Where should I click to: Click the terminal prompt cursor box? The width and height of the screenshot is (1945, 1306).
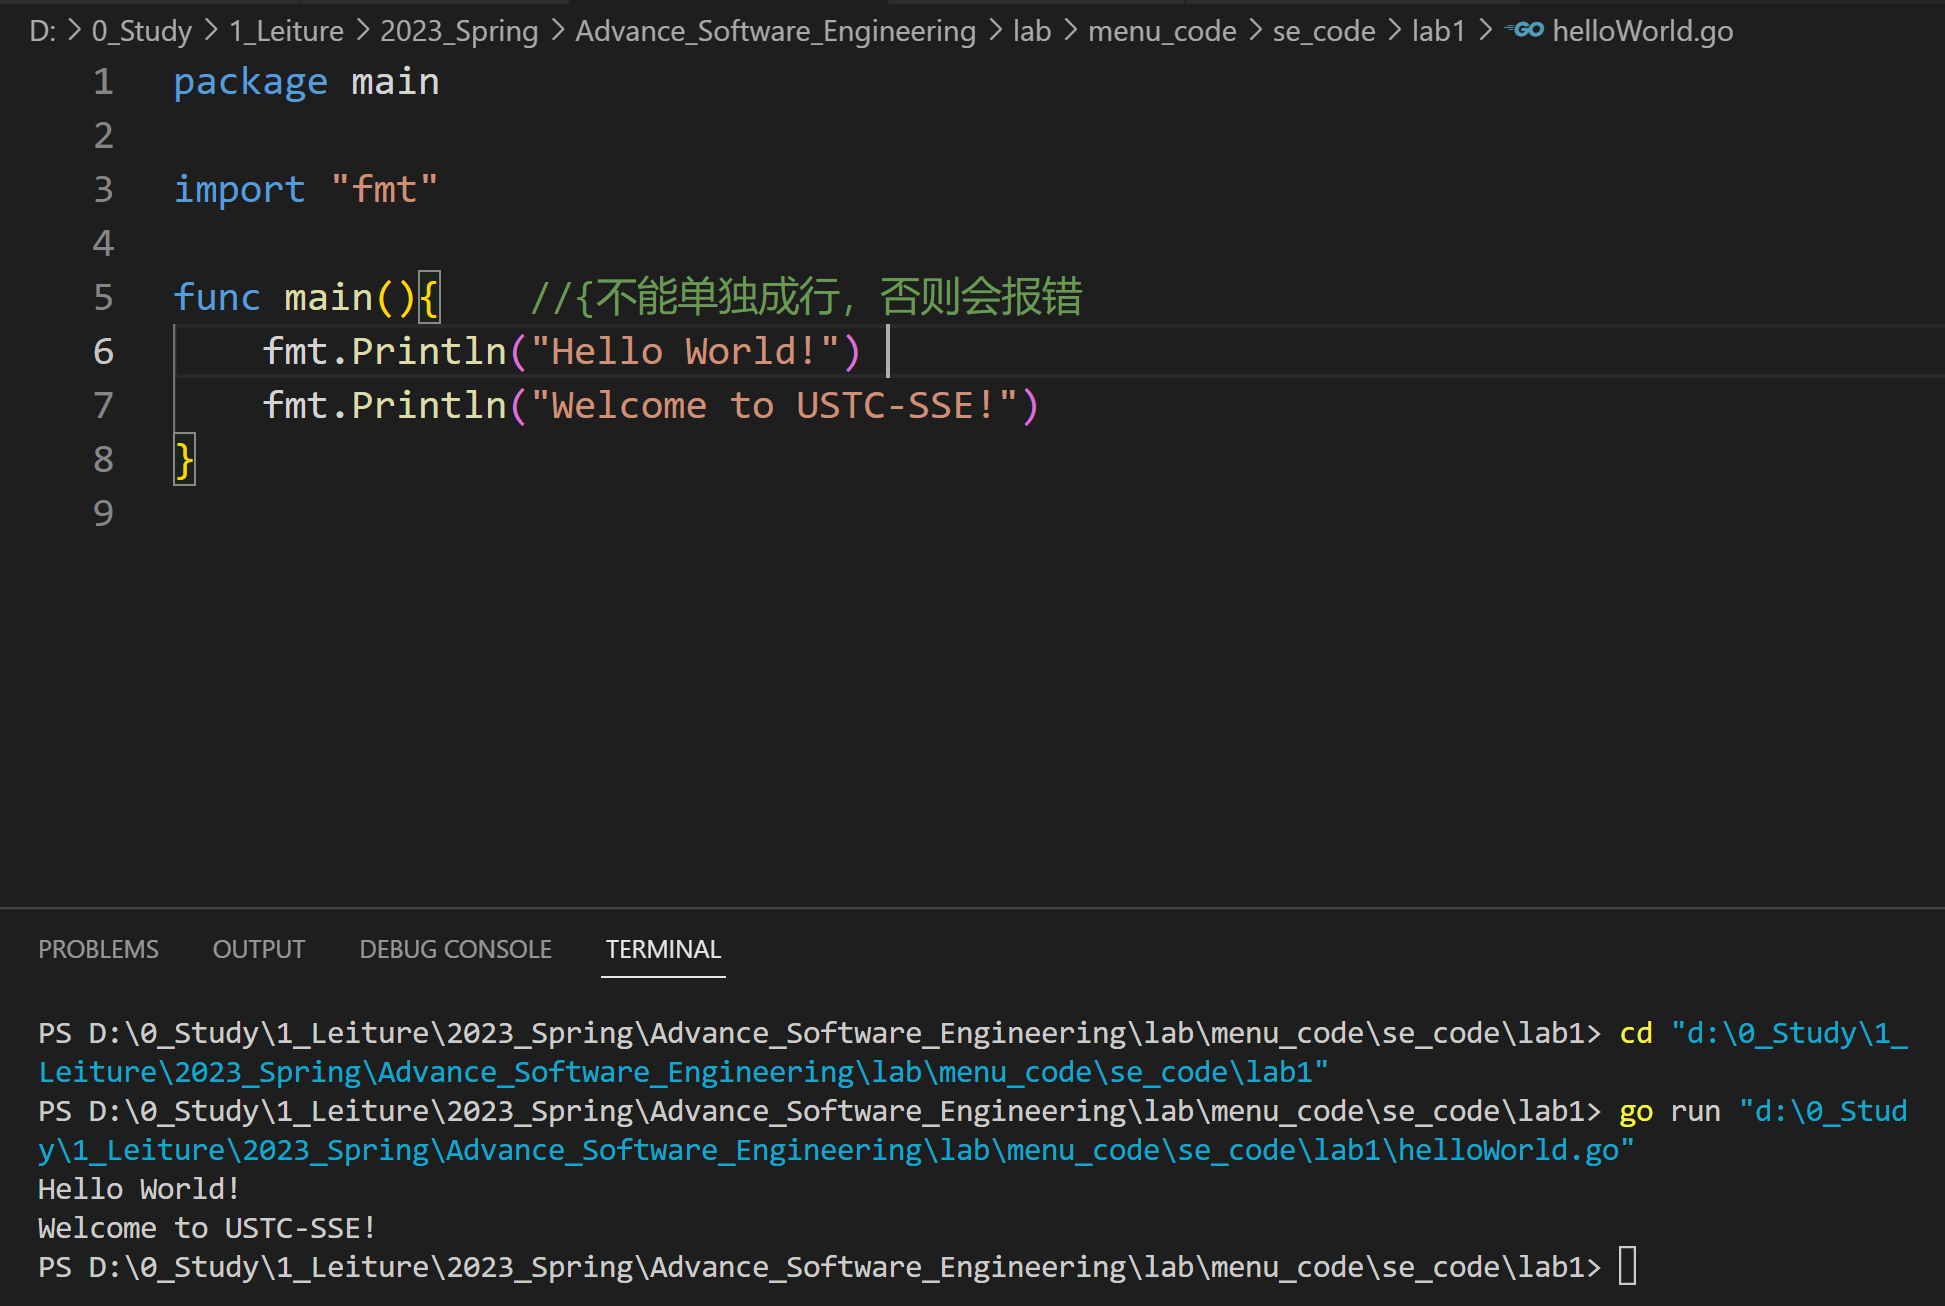[1627, 1266]
